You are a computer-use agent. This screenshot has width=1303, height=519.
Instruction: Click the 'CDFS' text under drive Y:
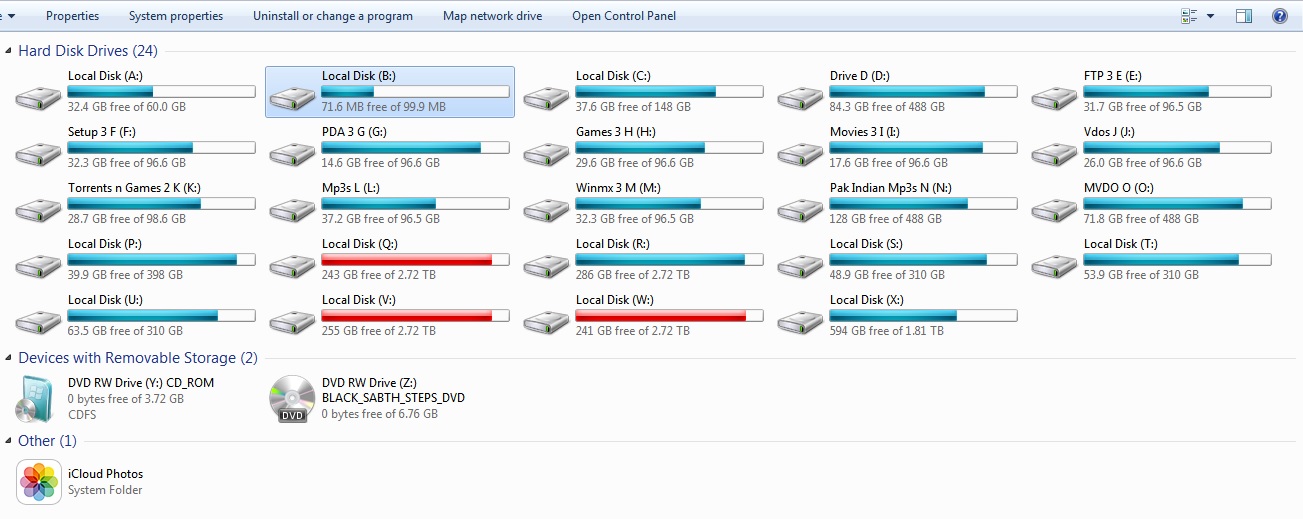tap(83, 414)
